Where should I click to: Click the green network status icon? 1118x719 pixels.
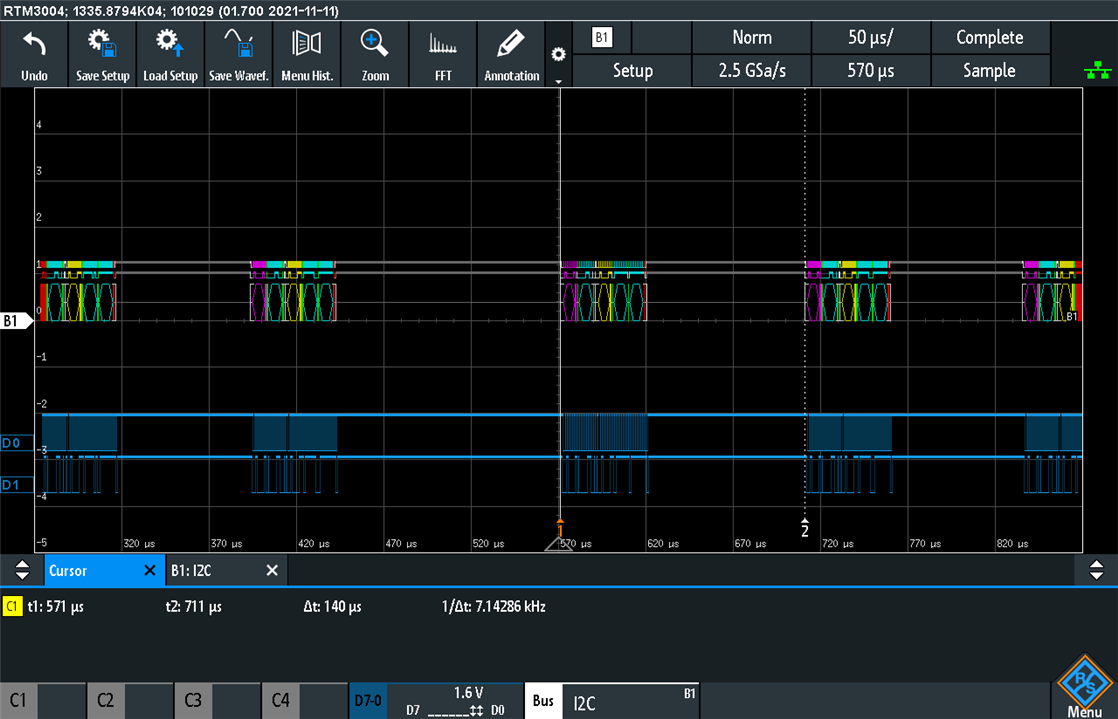click(1097, 71)
